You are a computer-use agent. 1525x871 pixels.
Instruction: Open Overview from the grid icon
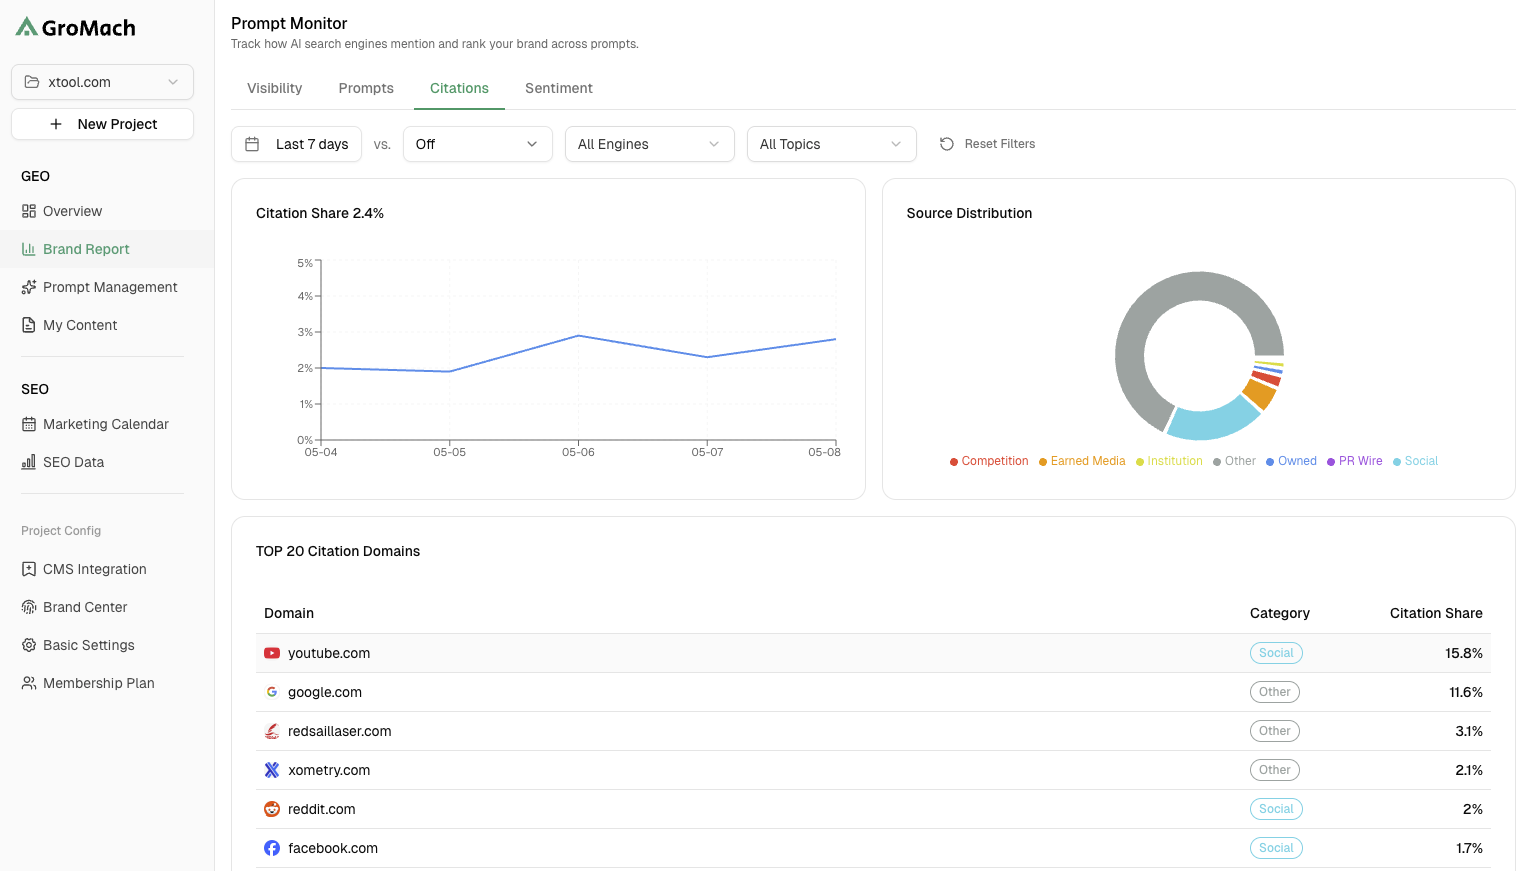(x=29, y=211)
